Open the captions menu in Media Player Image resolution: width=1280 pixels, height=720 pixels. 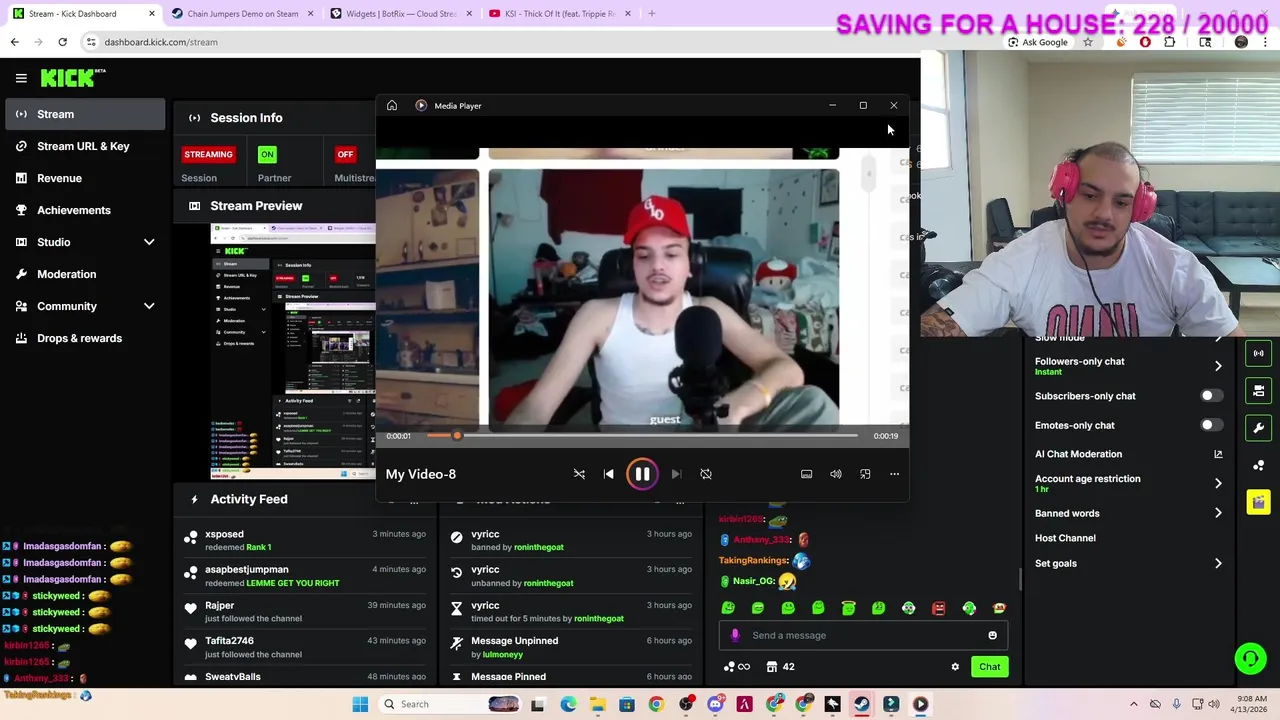click(x=806, y=474)
